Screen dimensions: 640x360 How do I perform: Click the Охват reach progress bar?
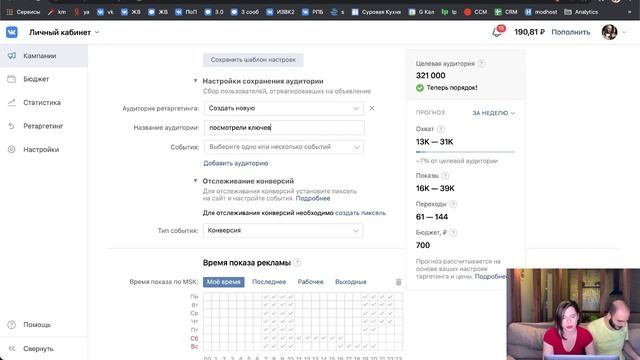click(465, 152)
